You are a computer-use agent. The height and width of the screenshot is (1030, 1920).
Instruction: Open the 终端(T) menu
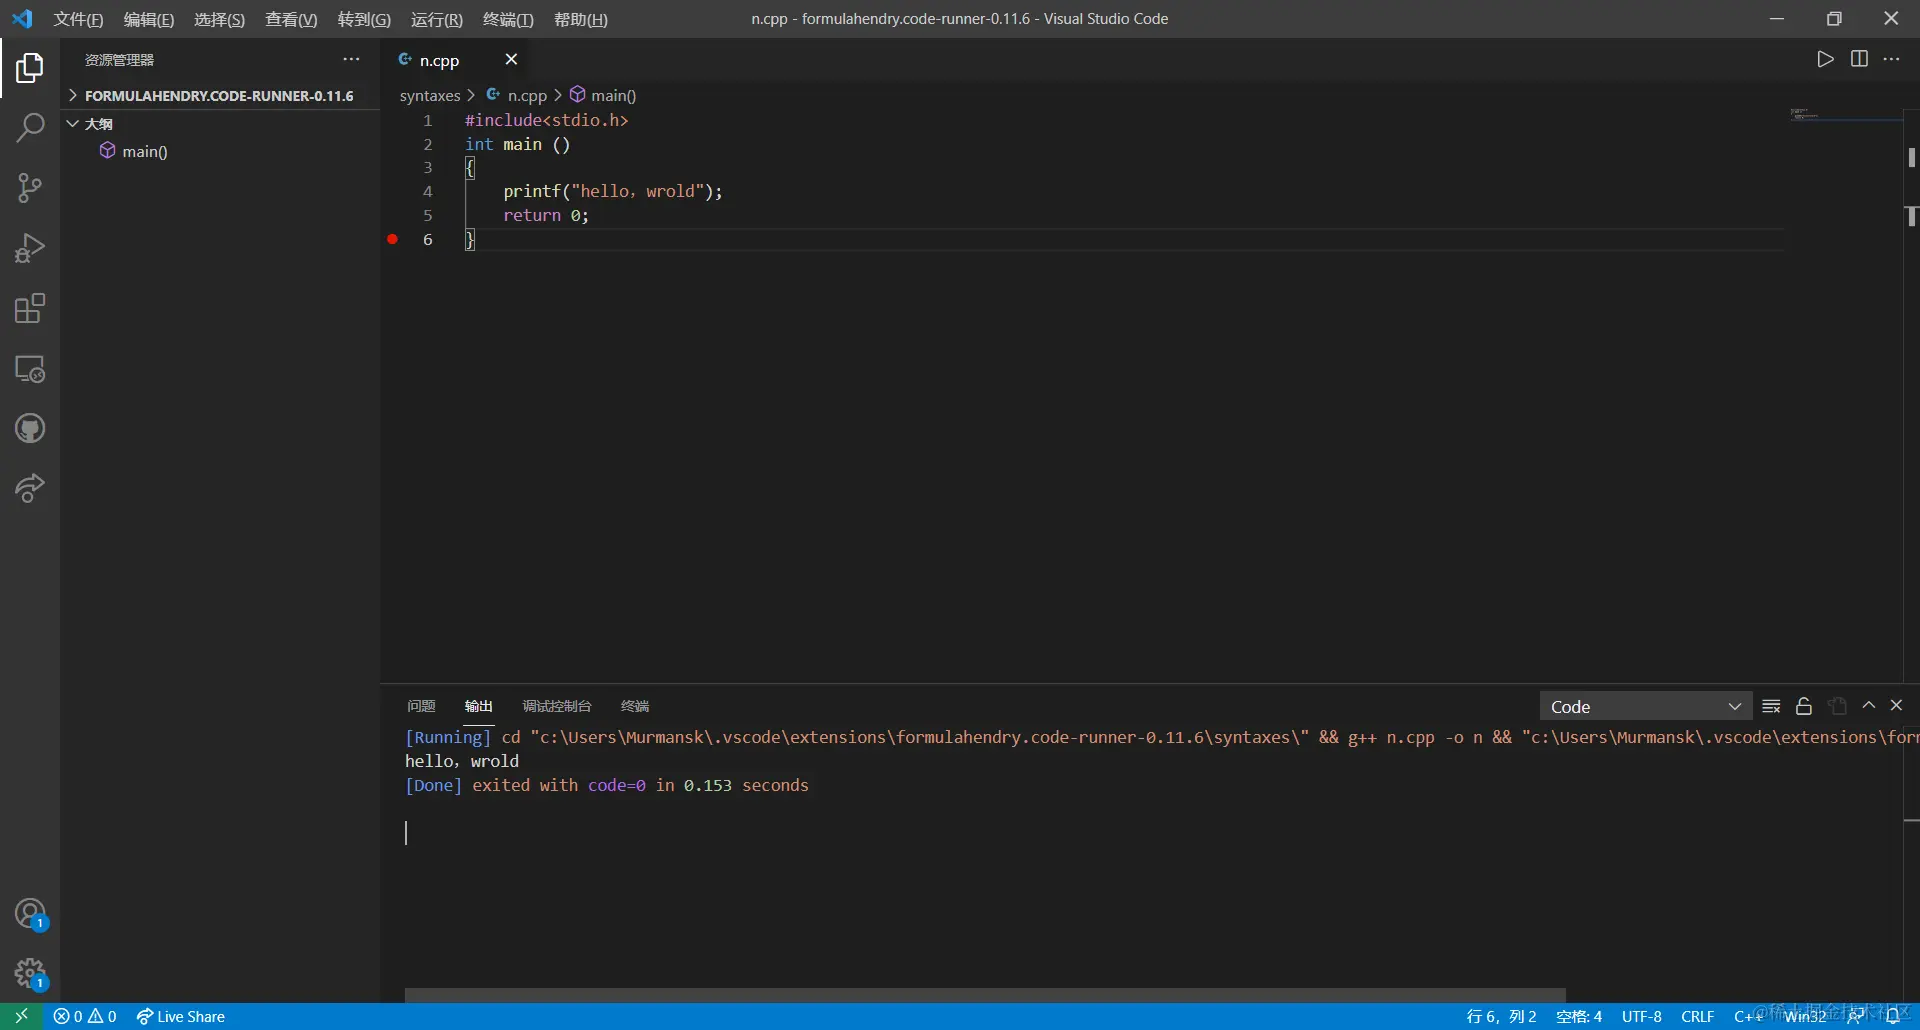[508, 19]
